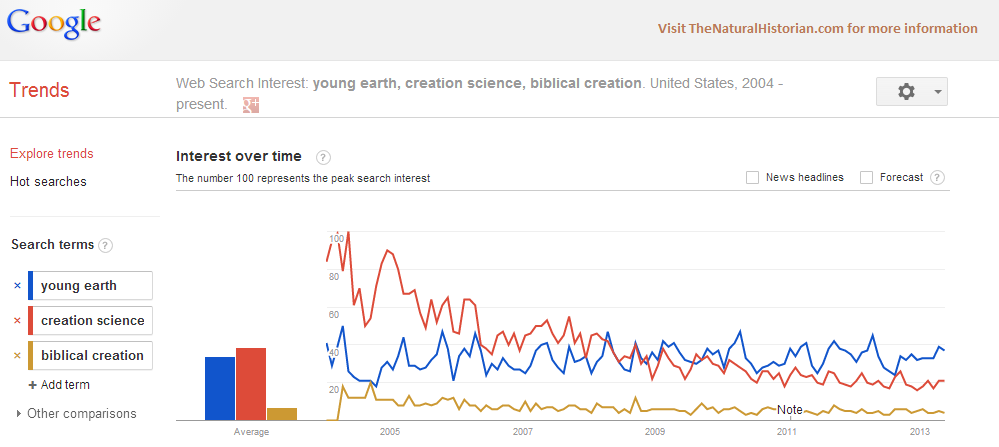Enable the Forecast checkbox

point(867,177)
